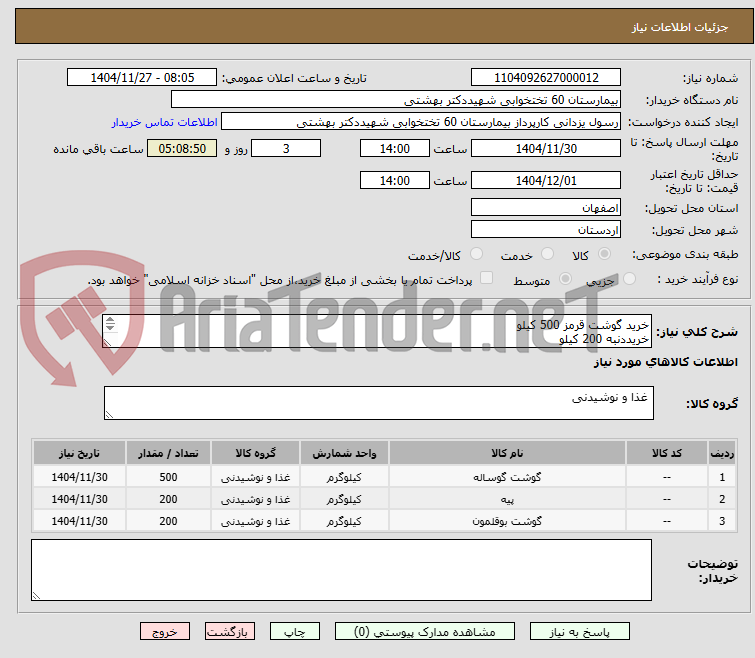Click the ردیف column header

pyautogui.click(x=722, y=453)
